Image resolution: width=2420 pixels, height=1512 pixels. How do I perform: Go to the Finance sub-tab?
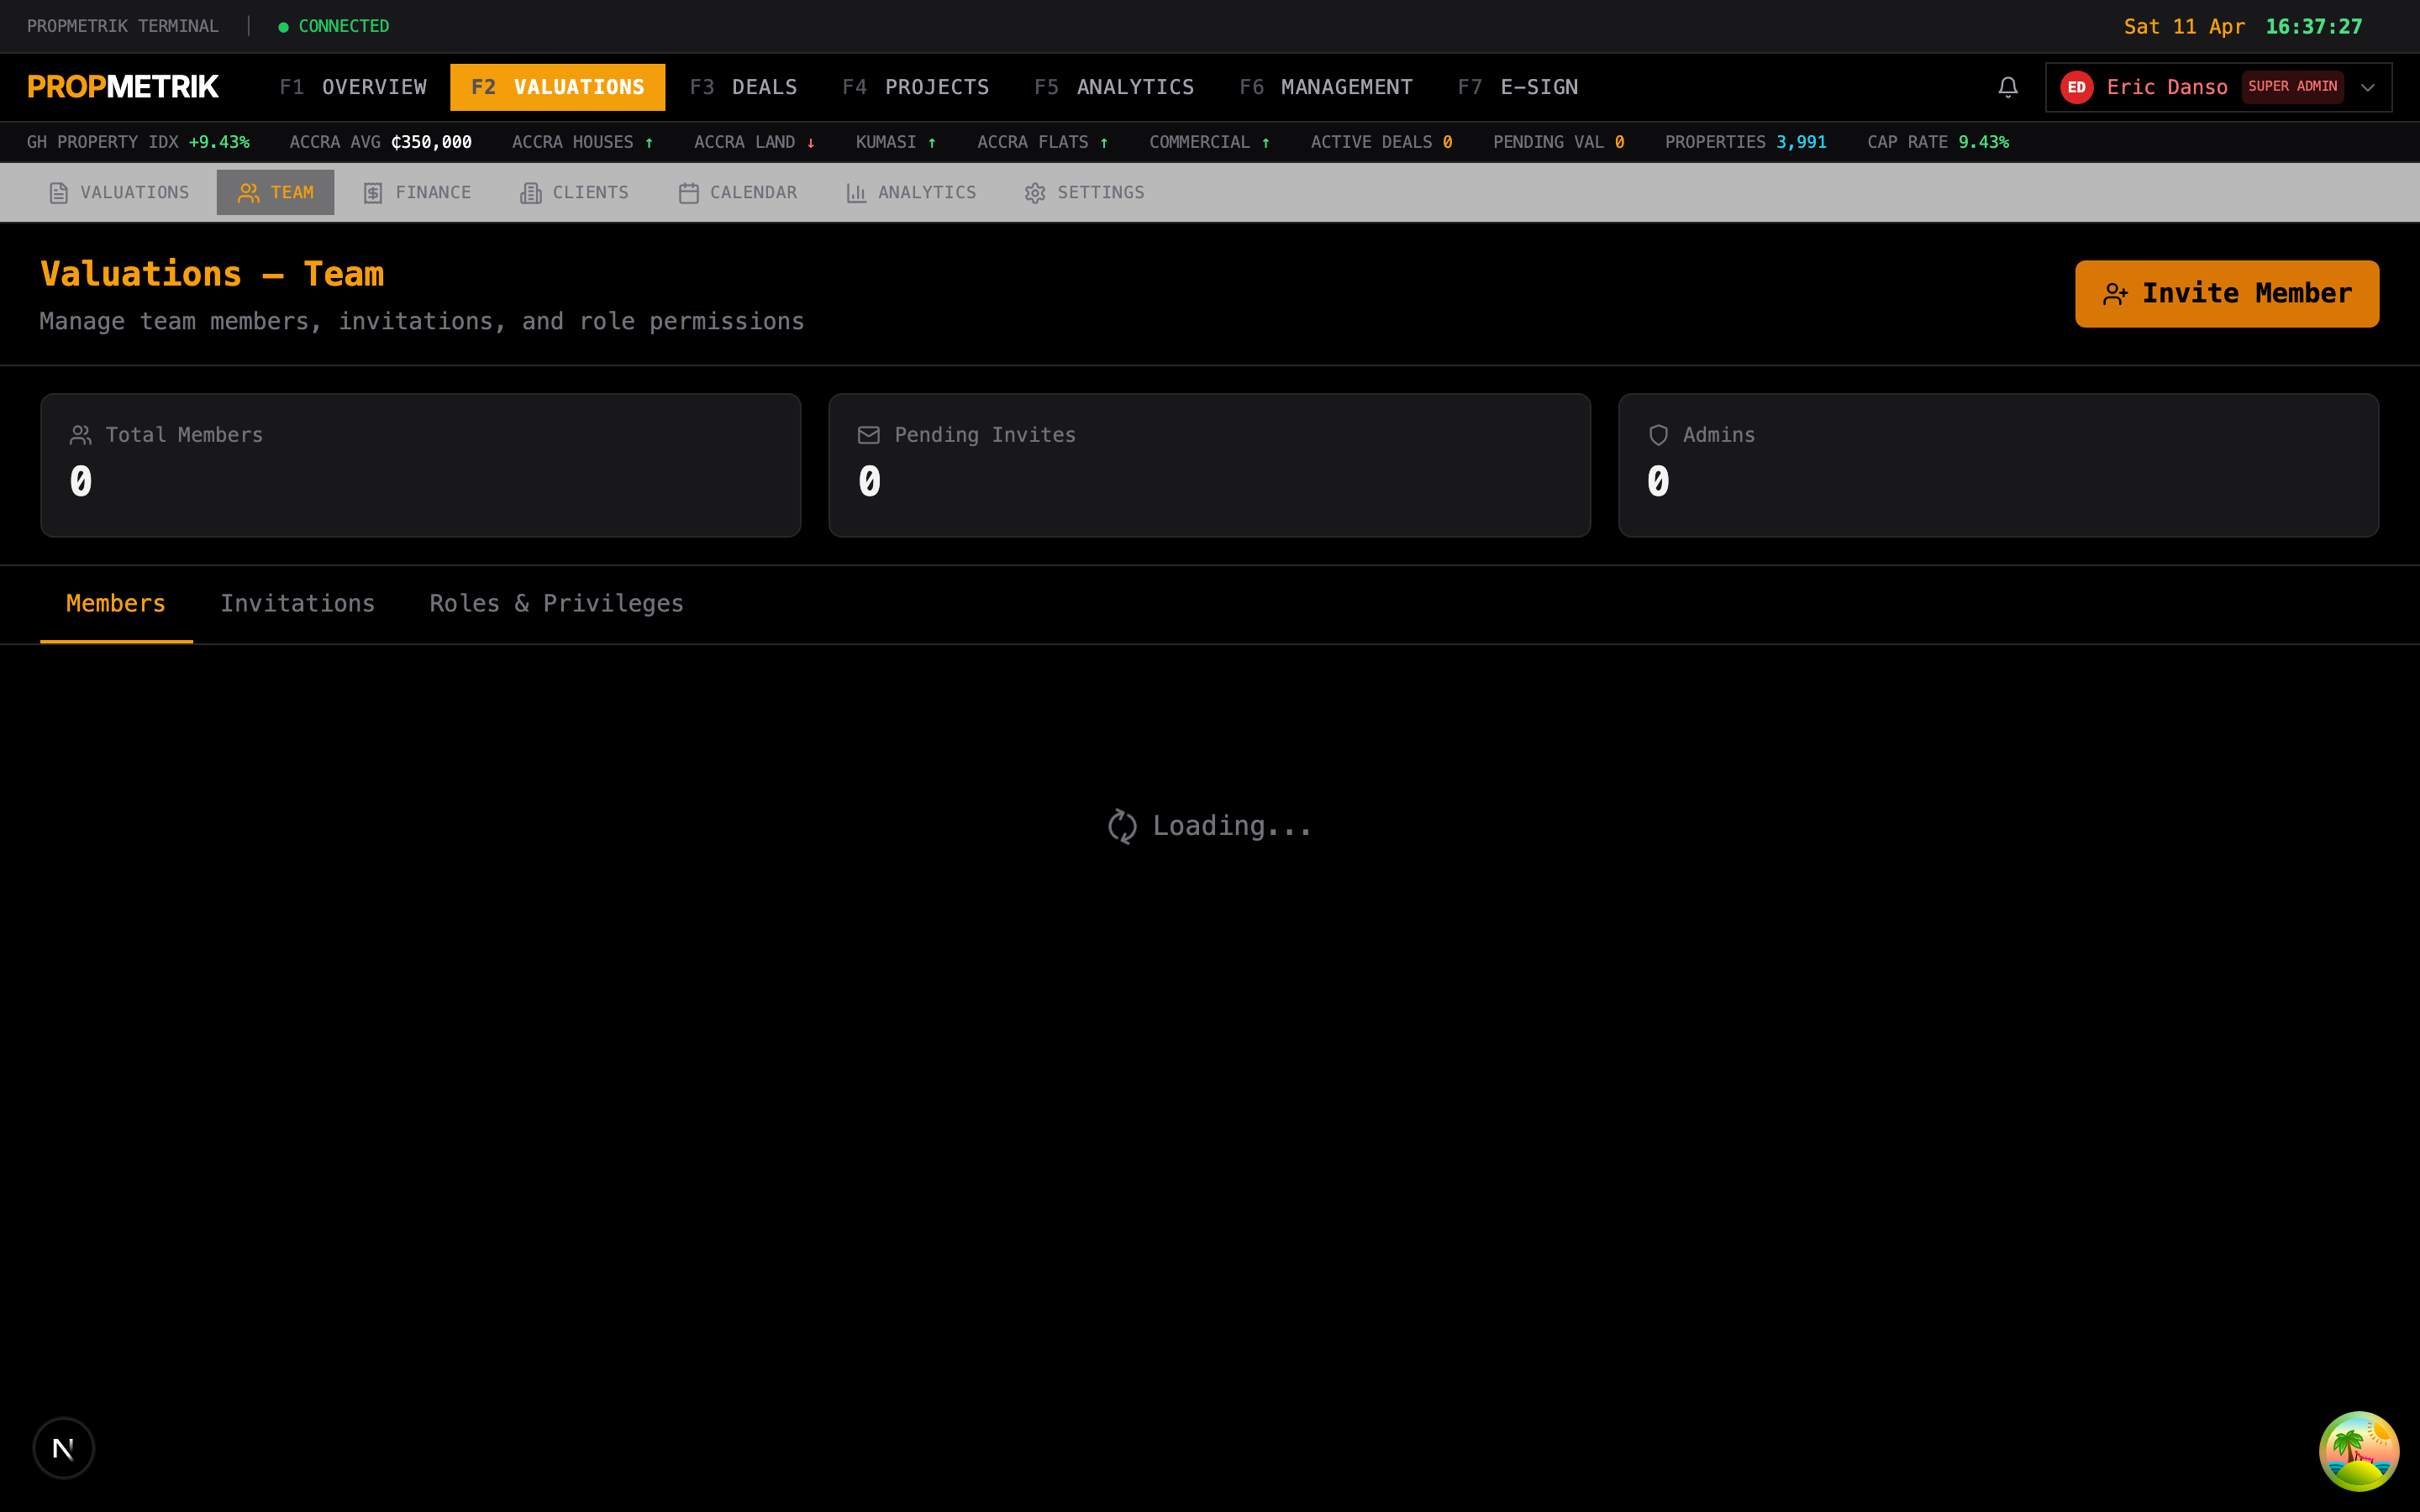pyautogui.click(x=417, y=192)
